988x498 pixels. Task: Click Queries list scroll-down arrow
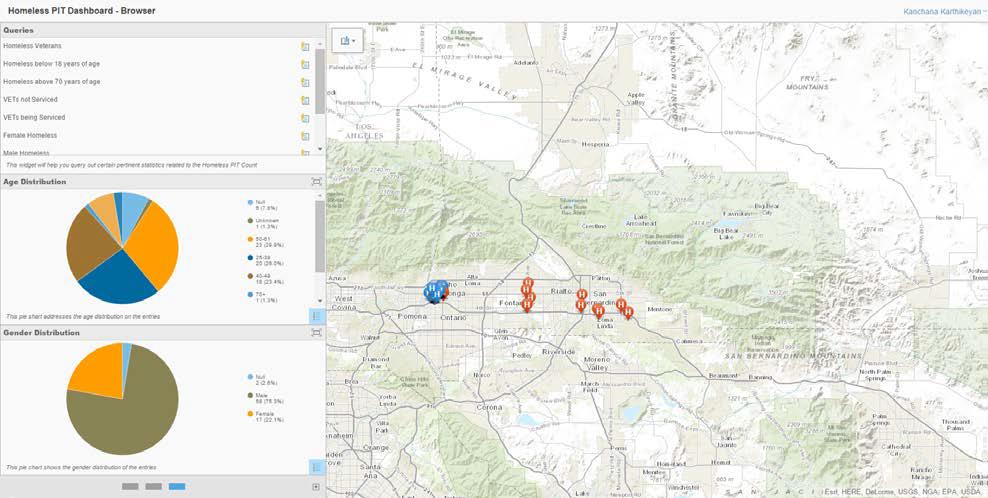[320, 149]
